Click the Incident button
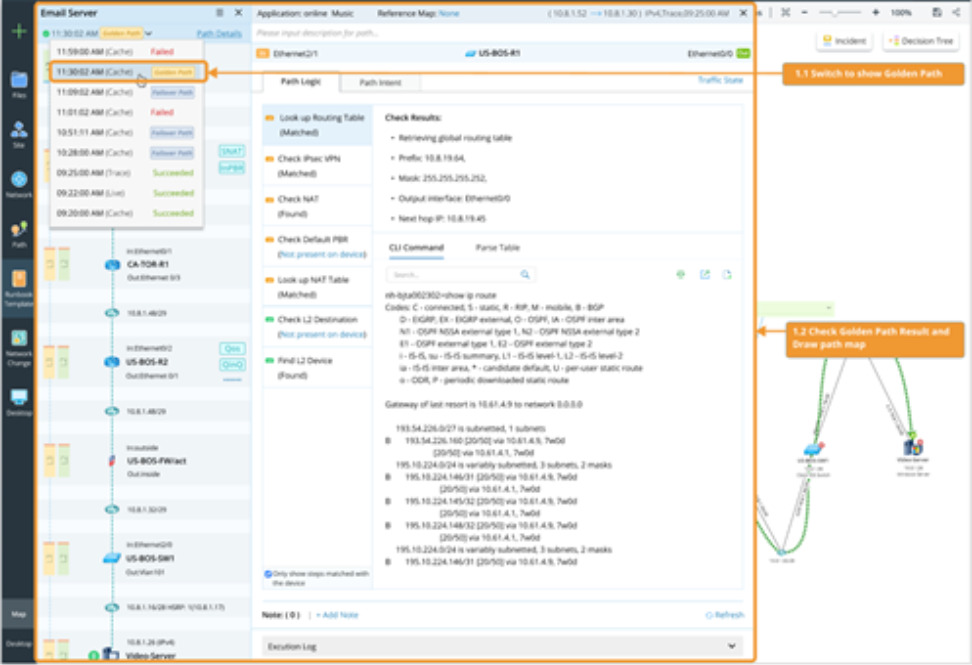The height and width of the screenshot is (665, 972). click(845, 41)
